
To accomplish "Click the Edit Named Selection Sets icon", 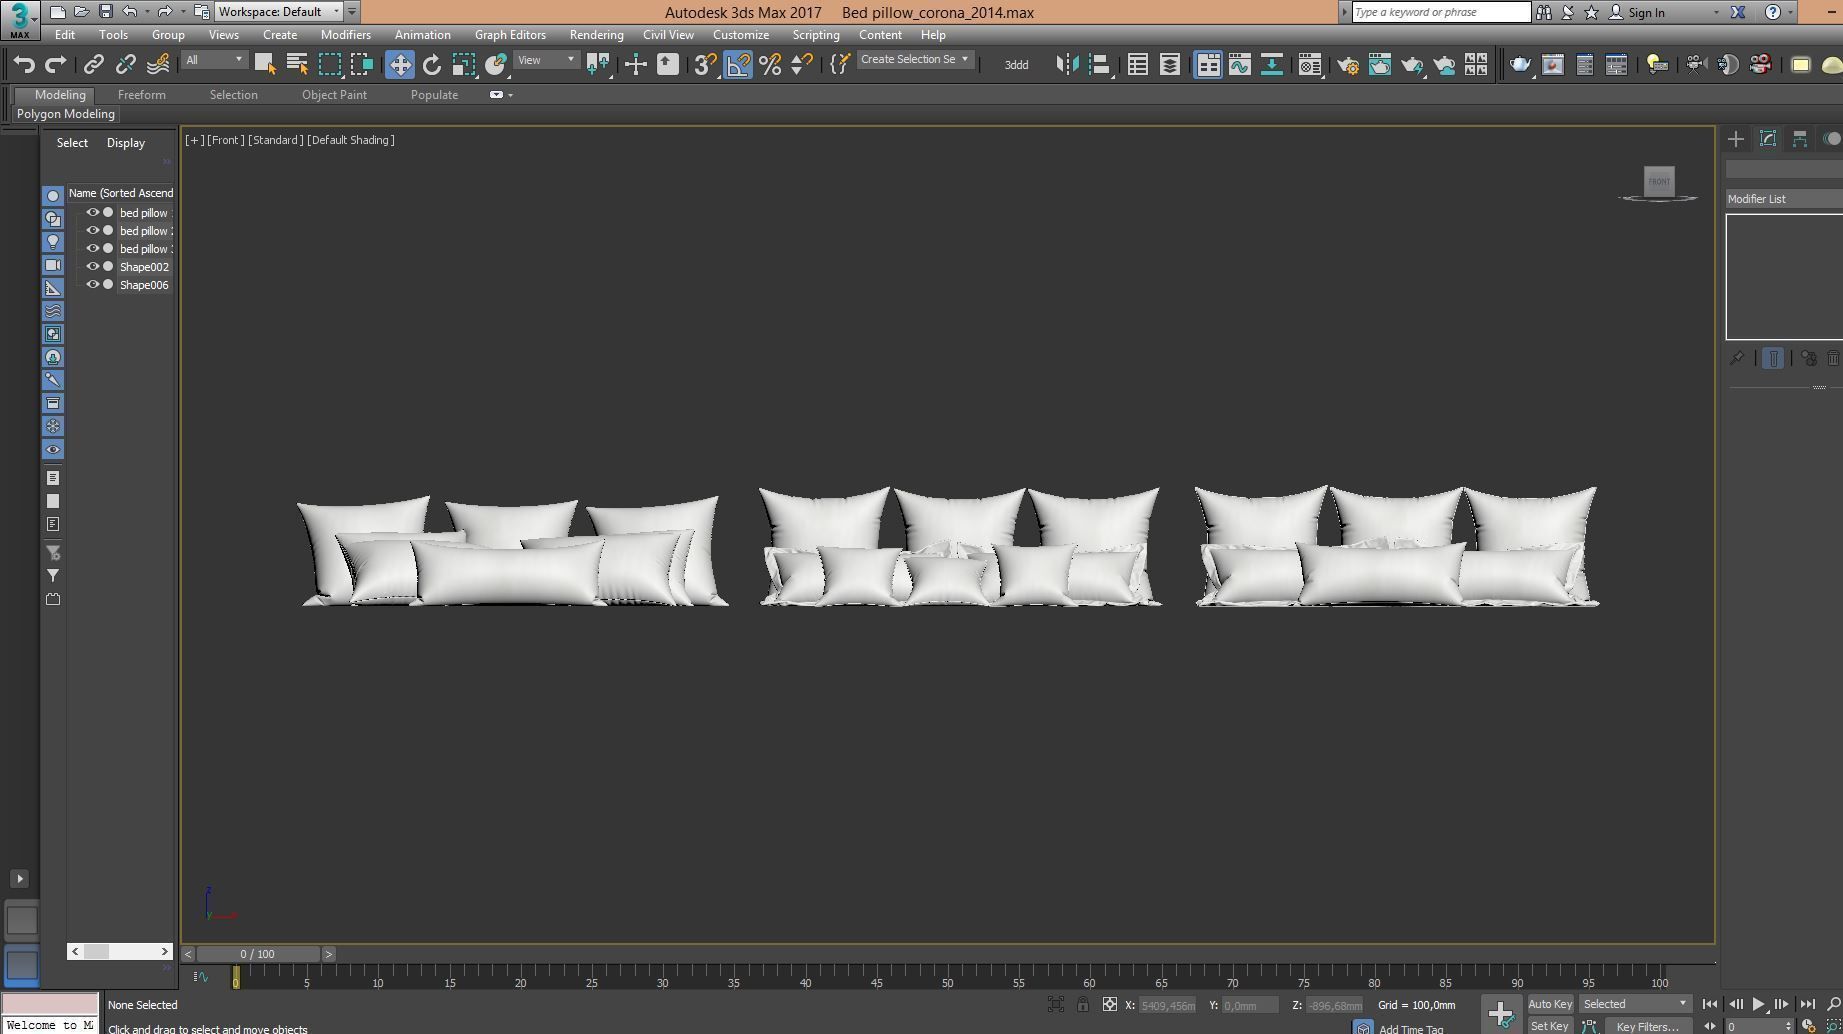I will (x=840, y=65).
